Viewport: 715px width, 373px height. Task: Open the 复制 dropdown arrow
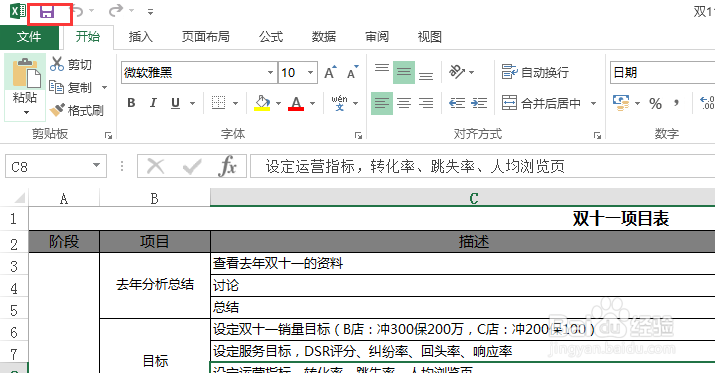104,87
